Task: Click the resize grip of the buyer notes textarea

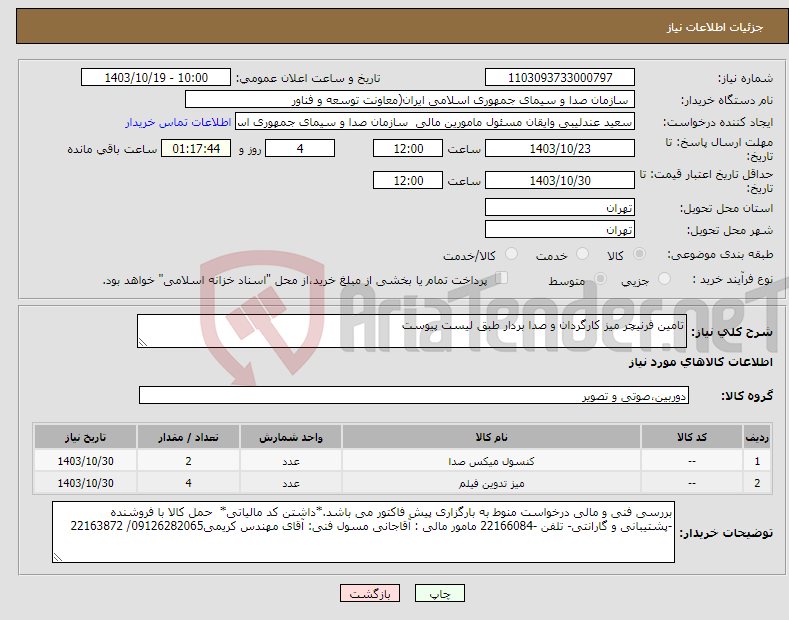Action: (58, 557)
